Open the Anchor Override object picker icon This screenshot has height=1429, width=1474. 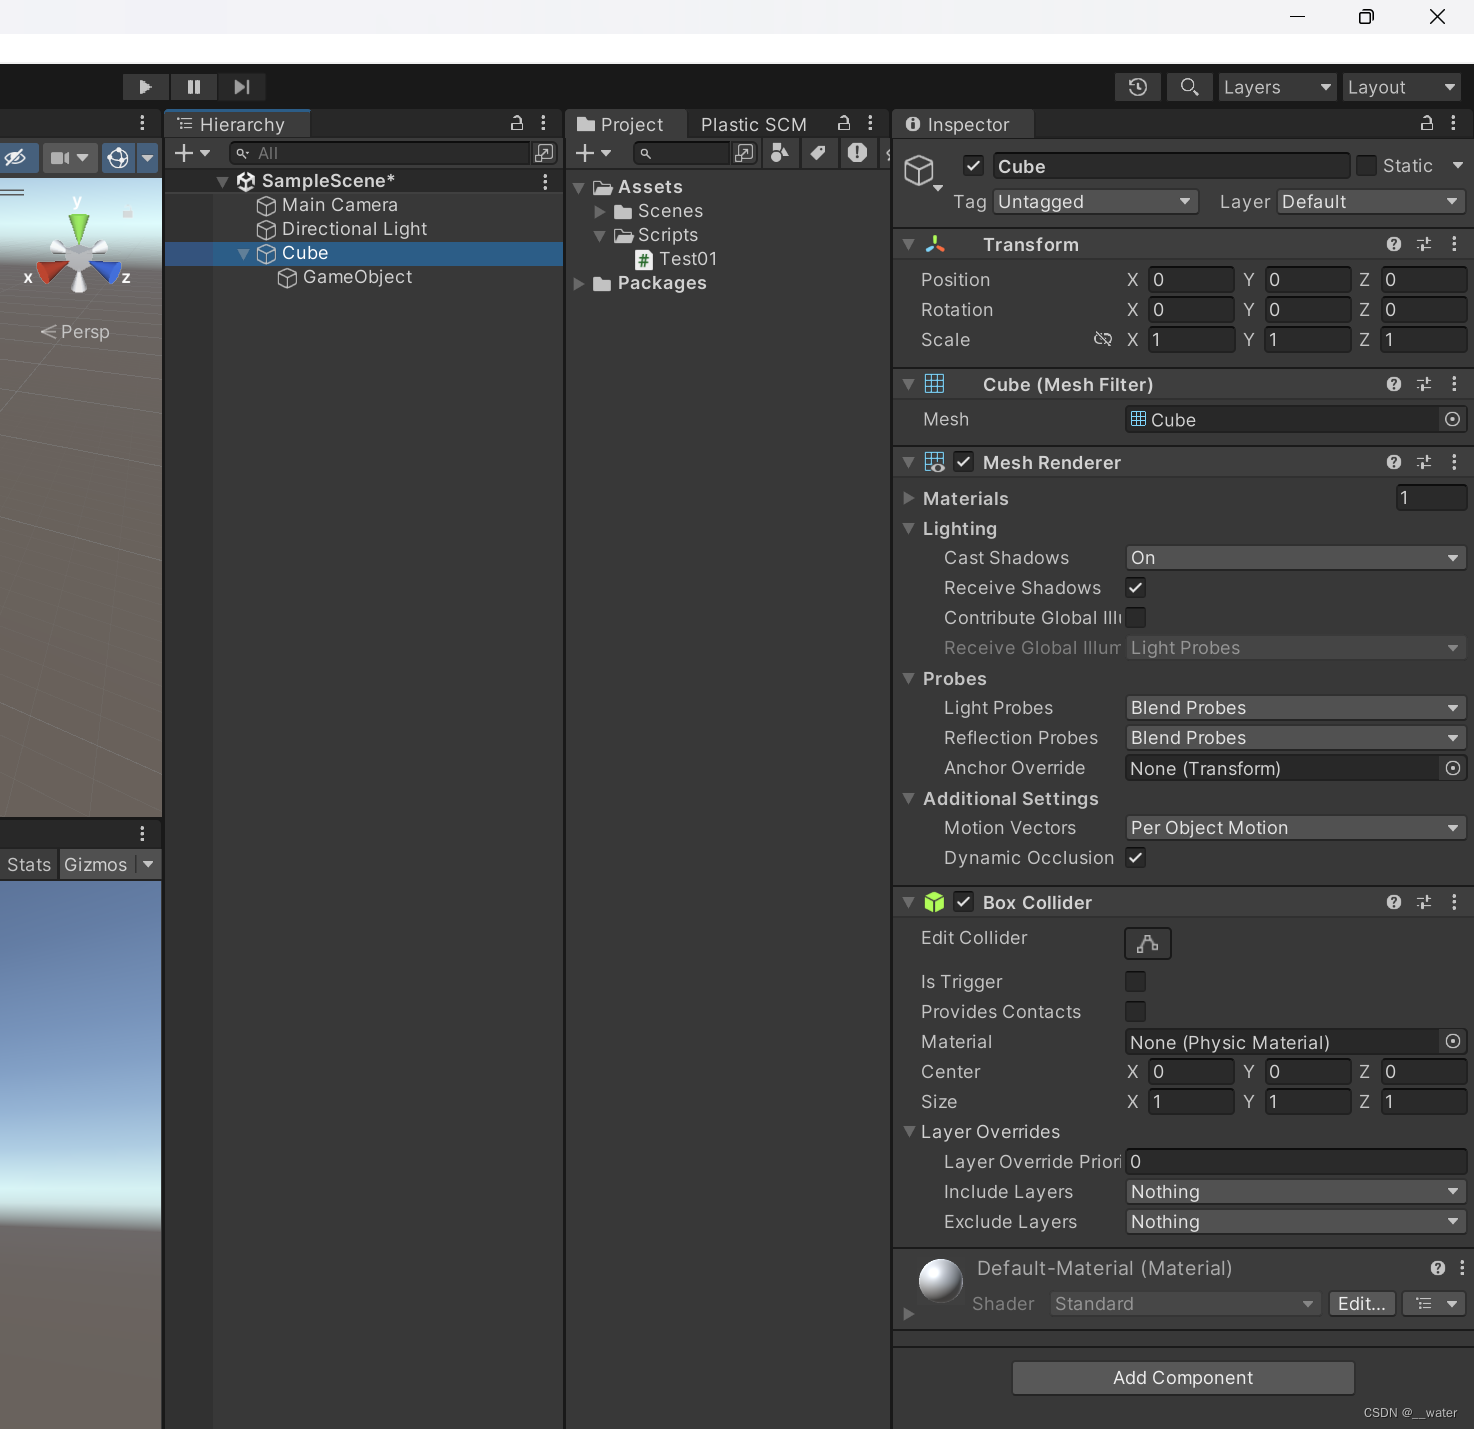tap(1452, 768)
